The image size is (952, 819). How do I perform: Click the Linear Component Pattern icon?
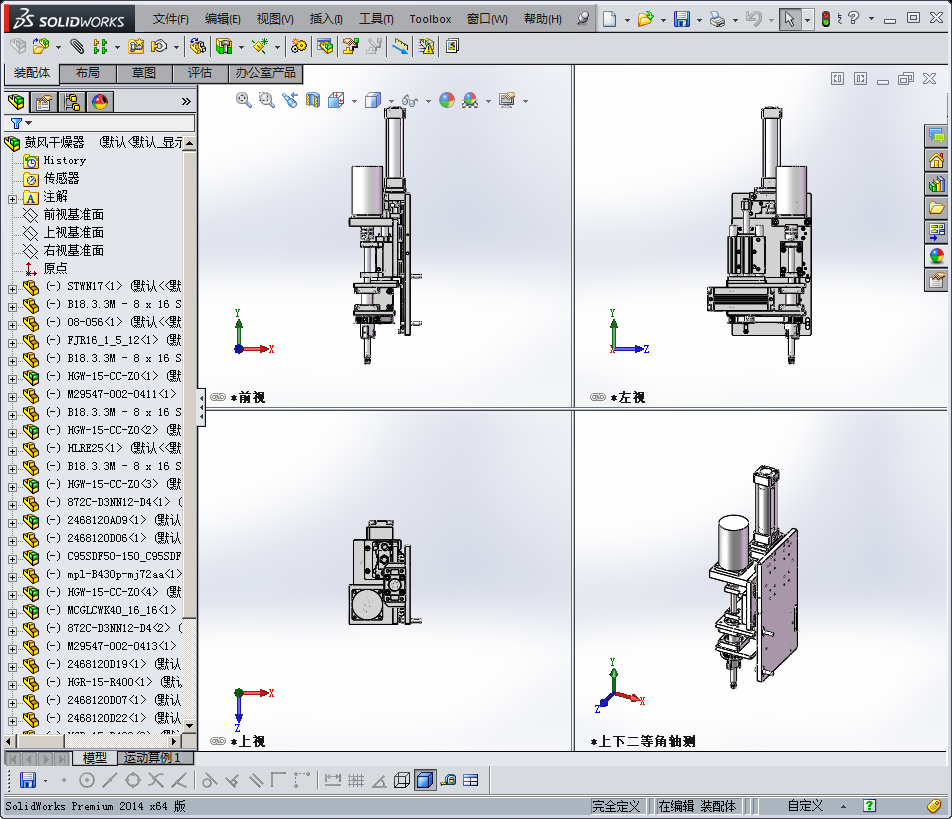pos(101,46)
